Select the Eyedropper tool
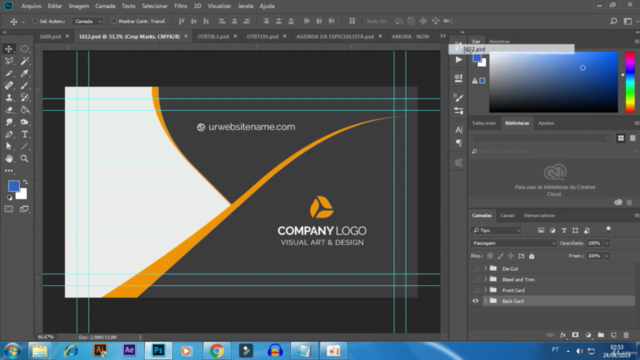Viewport: 640px width, 360px height. pos(24,73)
